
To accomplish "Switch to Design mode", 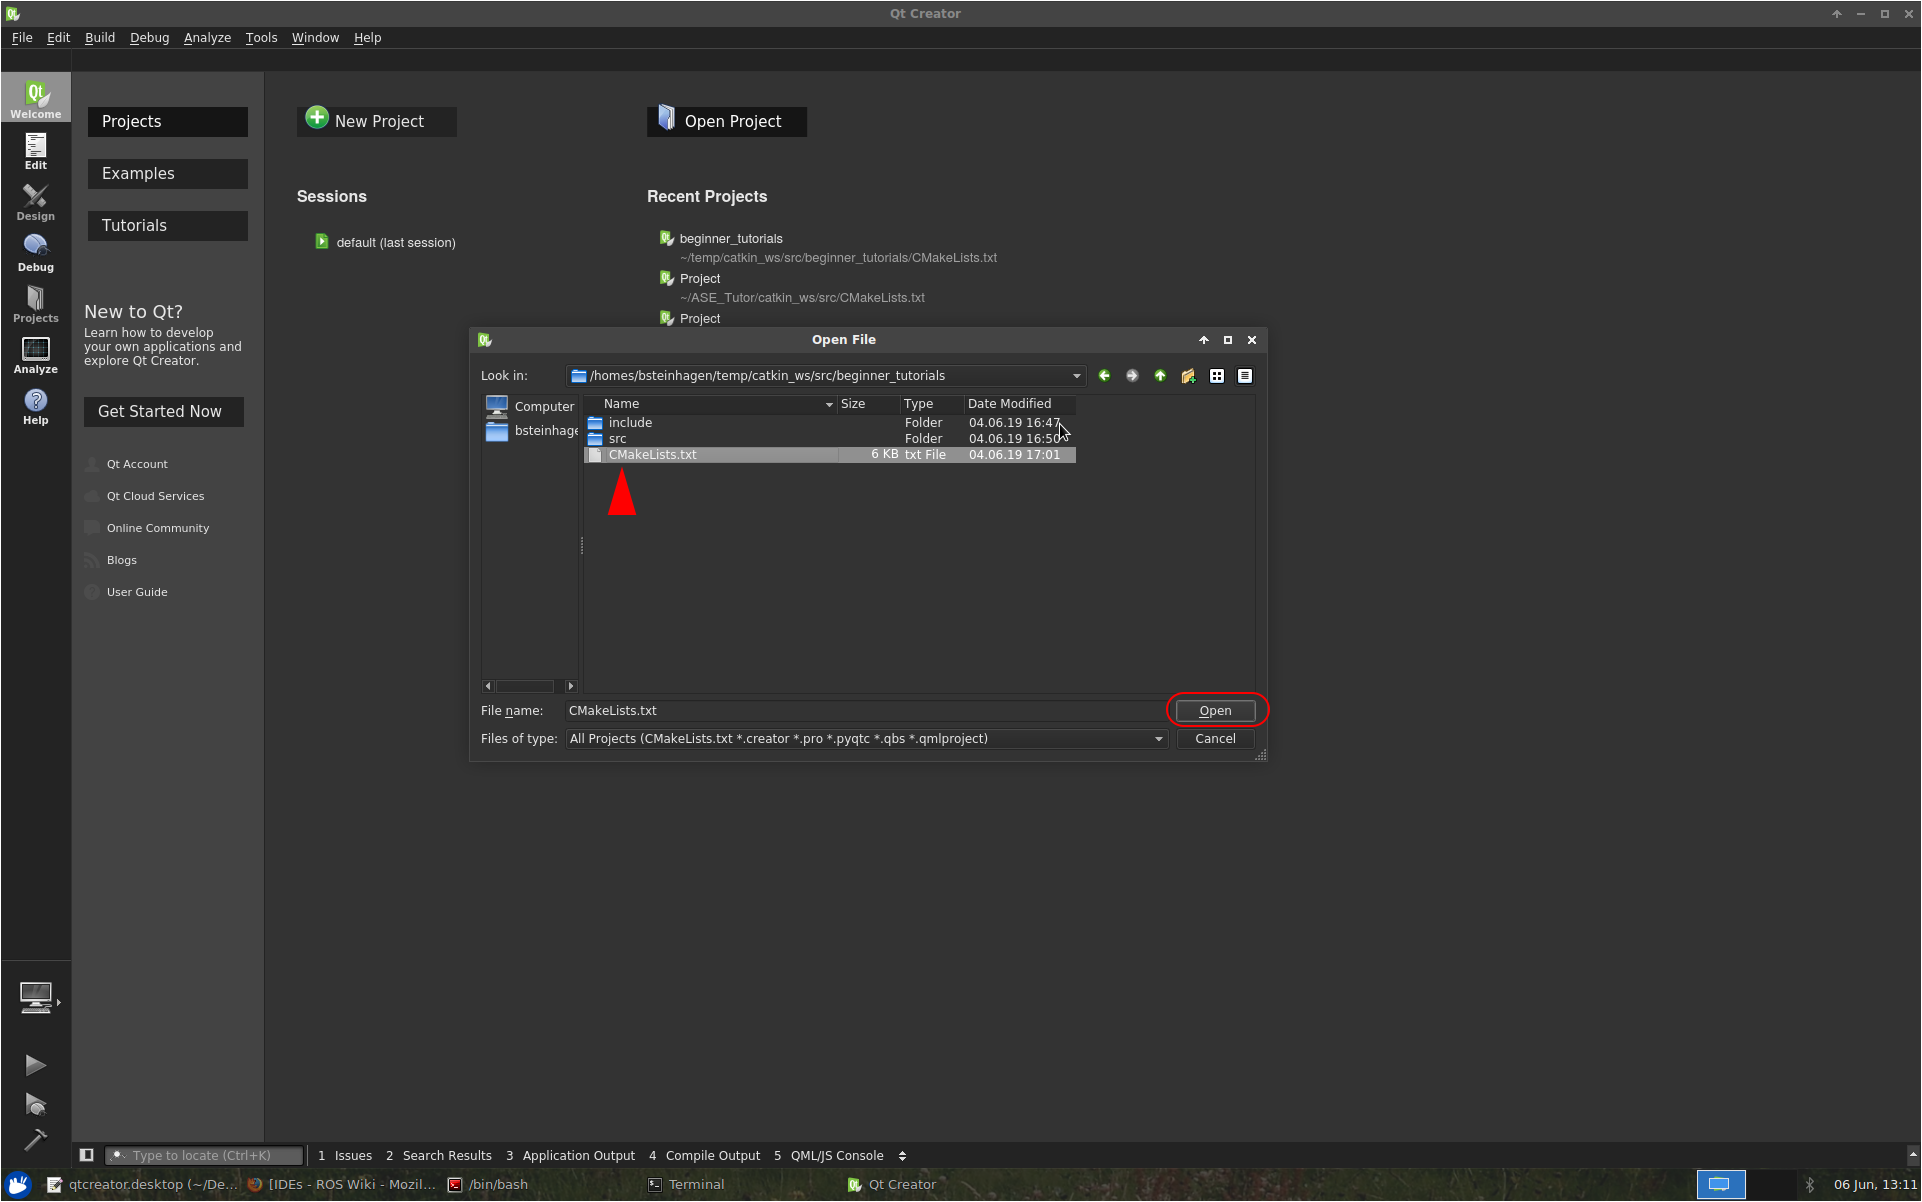I will [x=36, y=202].
